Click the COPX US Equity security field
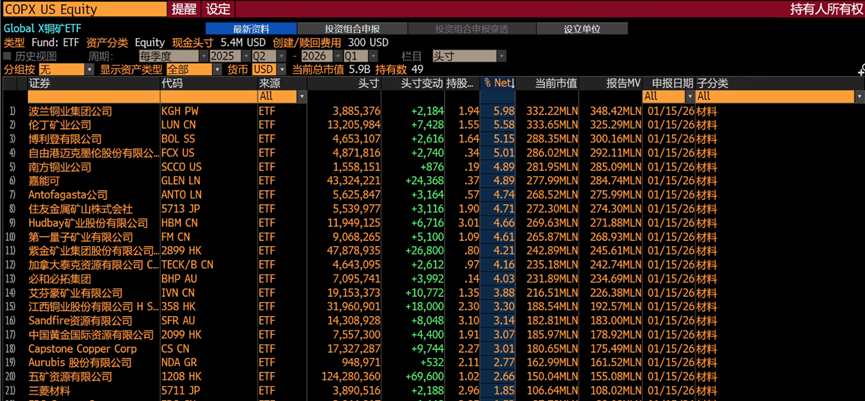Screen dimensions: 865x401 [x=84, y=9]
